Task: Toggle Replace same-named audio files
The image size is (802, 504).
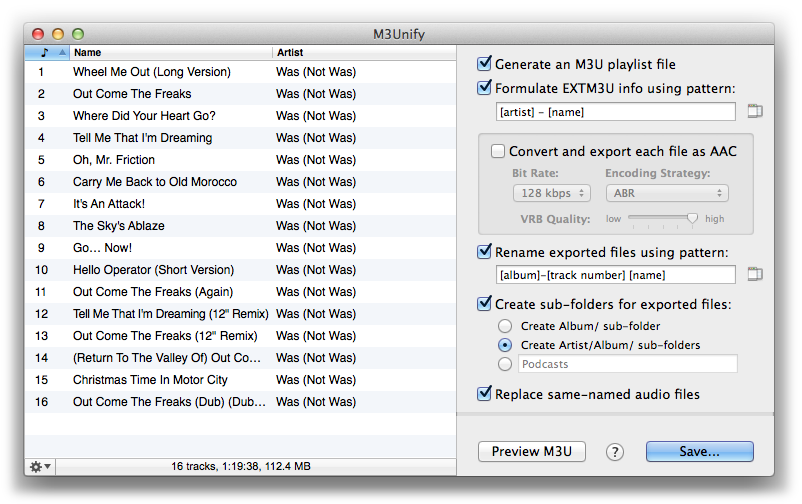Action: tap(484, 393)
